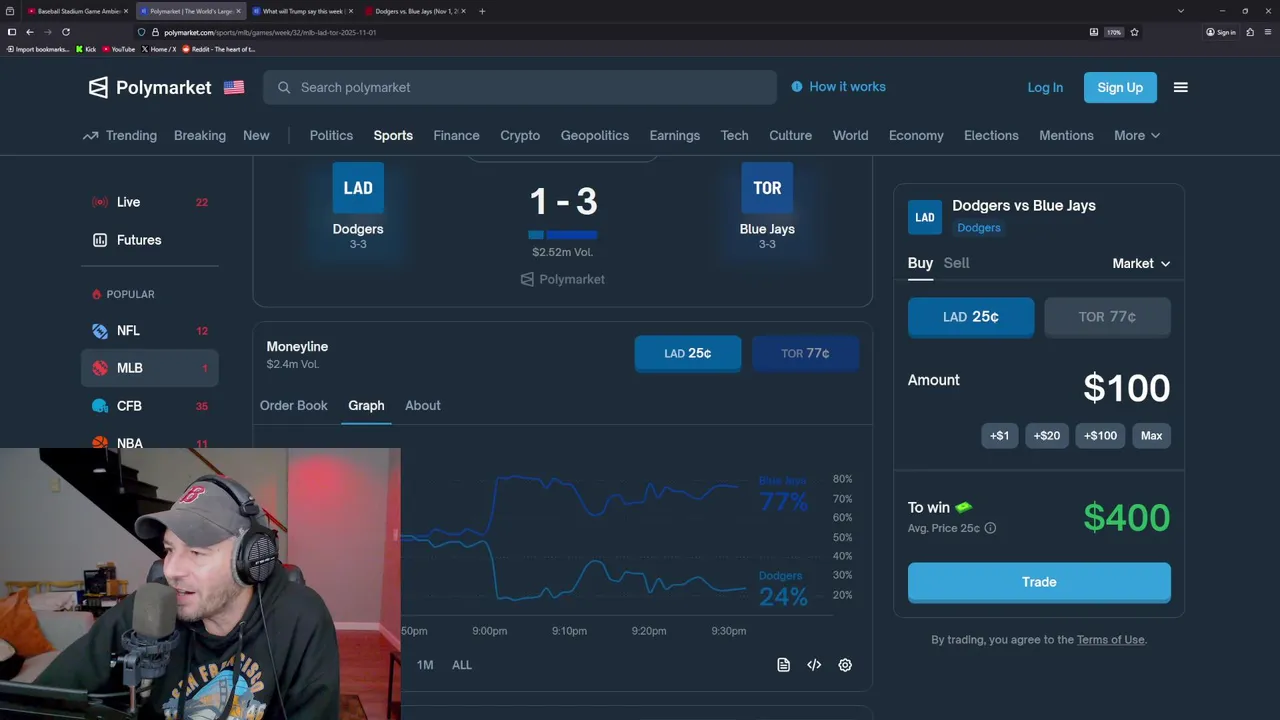Bookmark this page with star icon

pyautogui.click(x=1134, y=32)
